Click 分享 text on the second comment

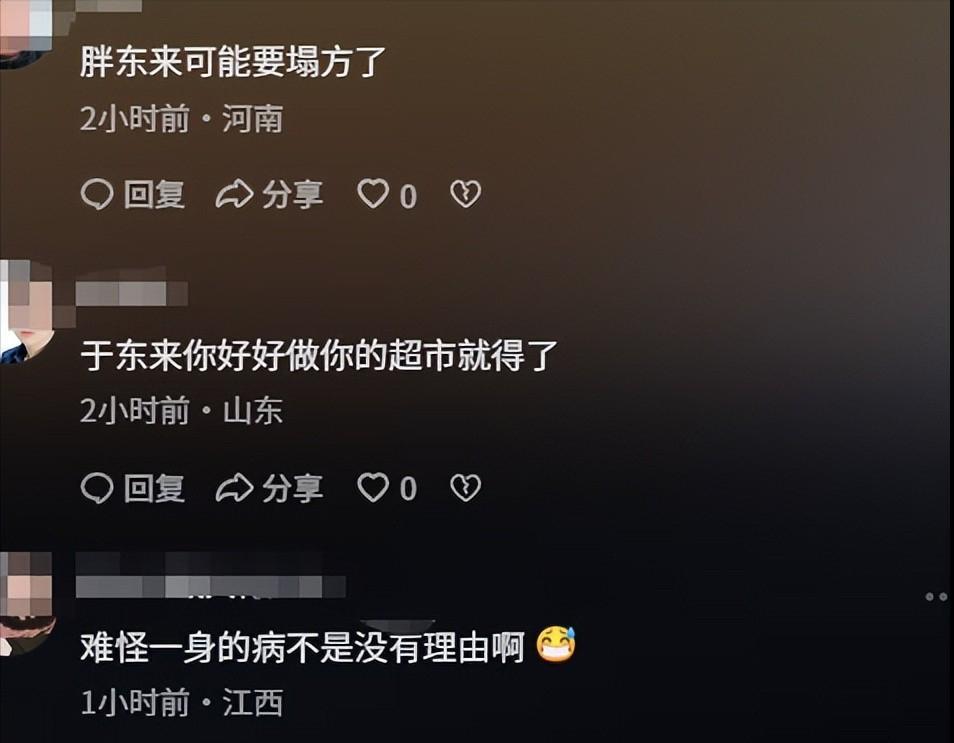(x=293, y=488)
